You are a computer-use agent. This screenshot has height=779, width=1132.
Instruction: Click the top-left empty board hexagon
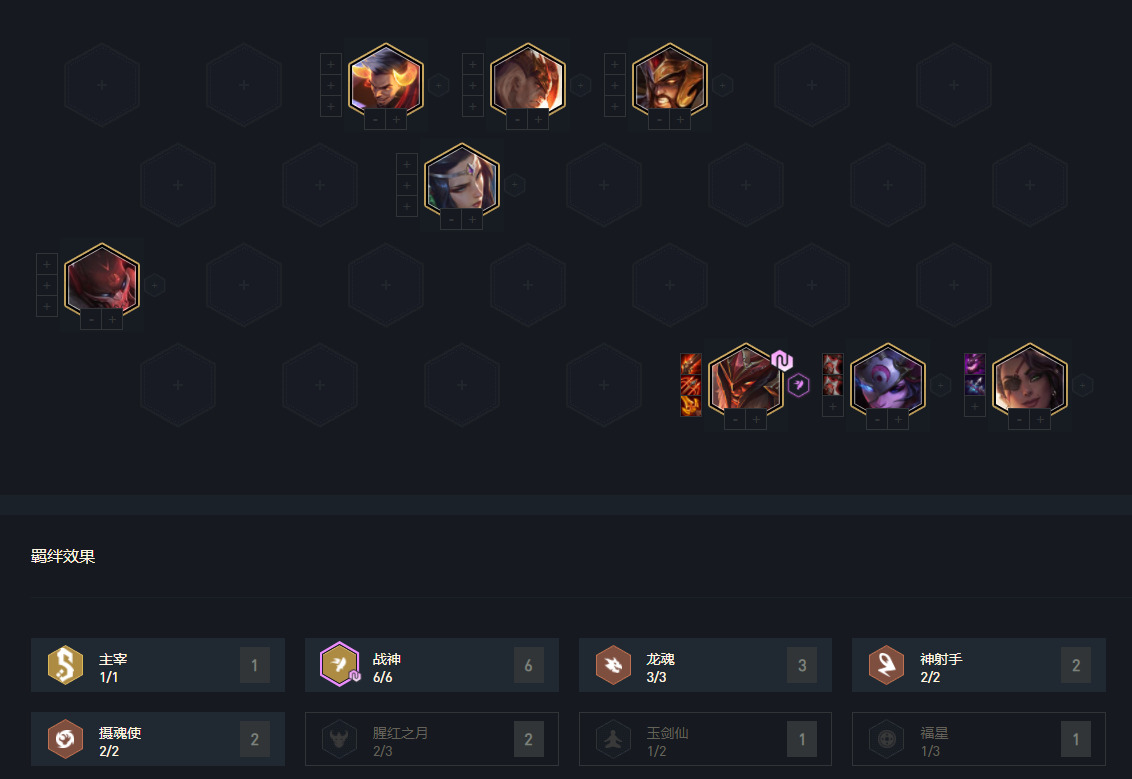[x=102, y=85]
